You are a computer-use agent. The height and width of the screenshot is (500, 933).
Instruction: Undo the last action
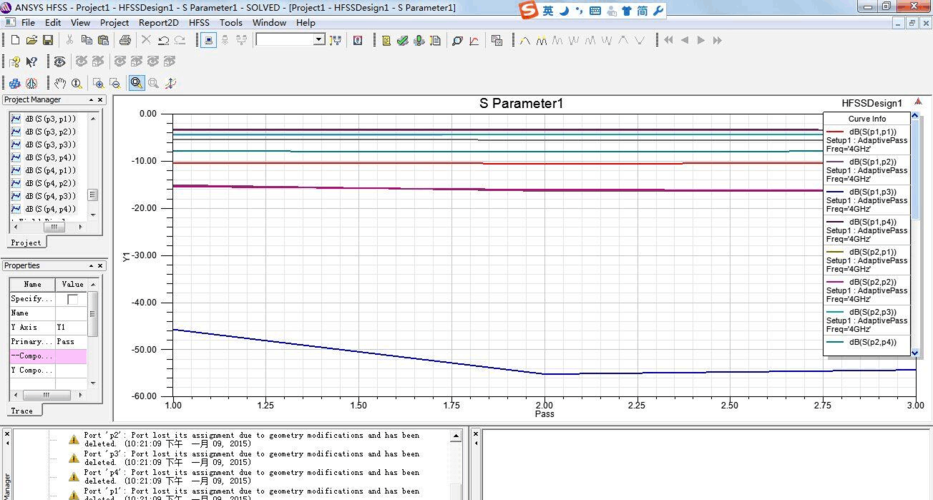(x=163, y=40)
